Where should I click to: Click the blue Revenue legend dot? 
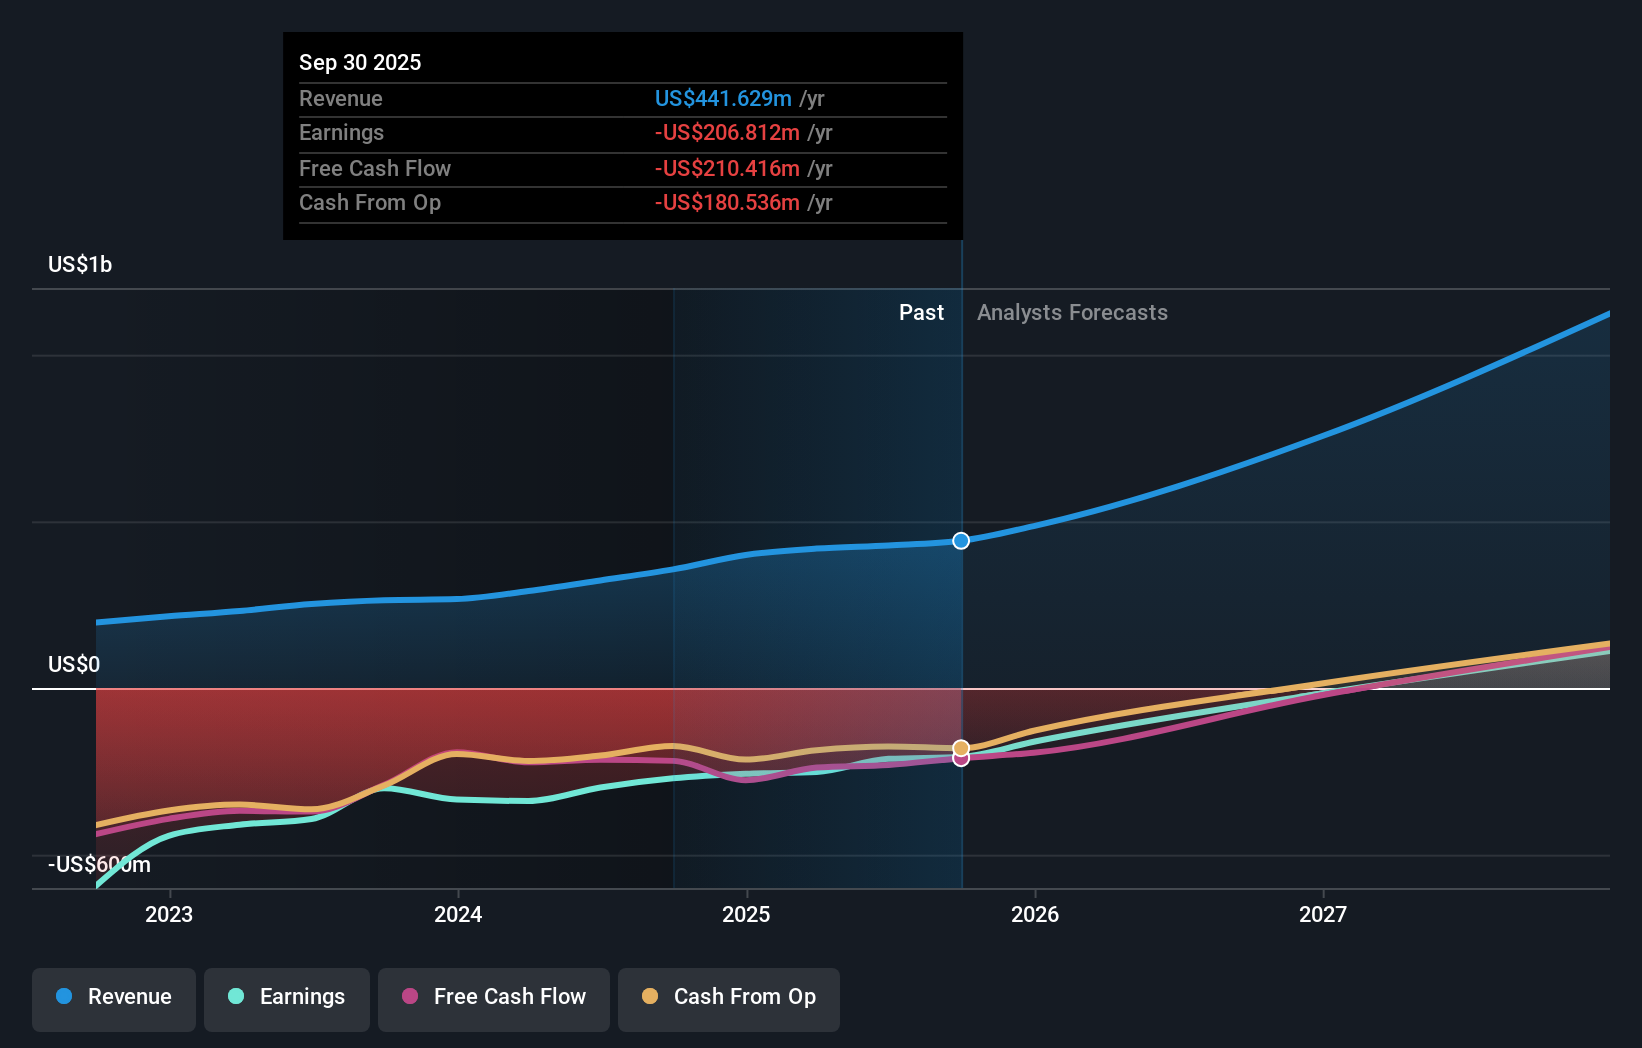coord(64,997)
